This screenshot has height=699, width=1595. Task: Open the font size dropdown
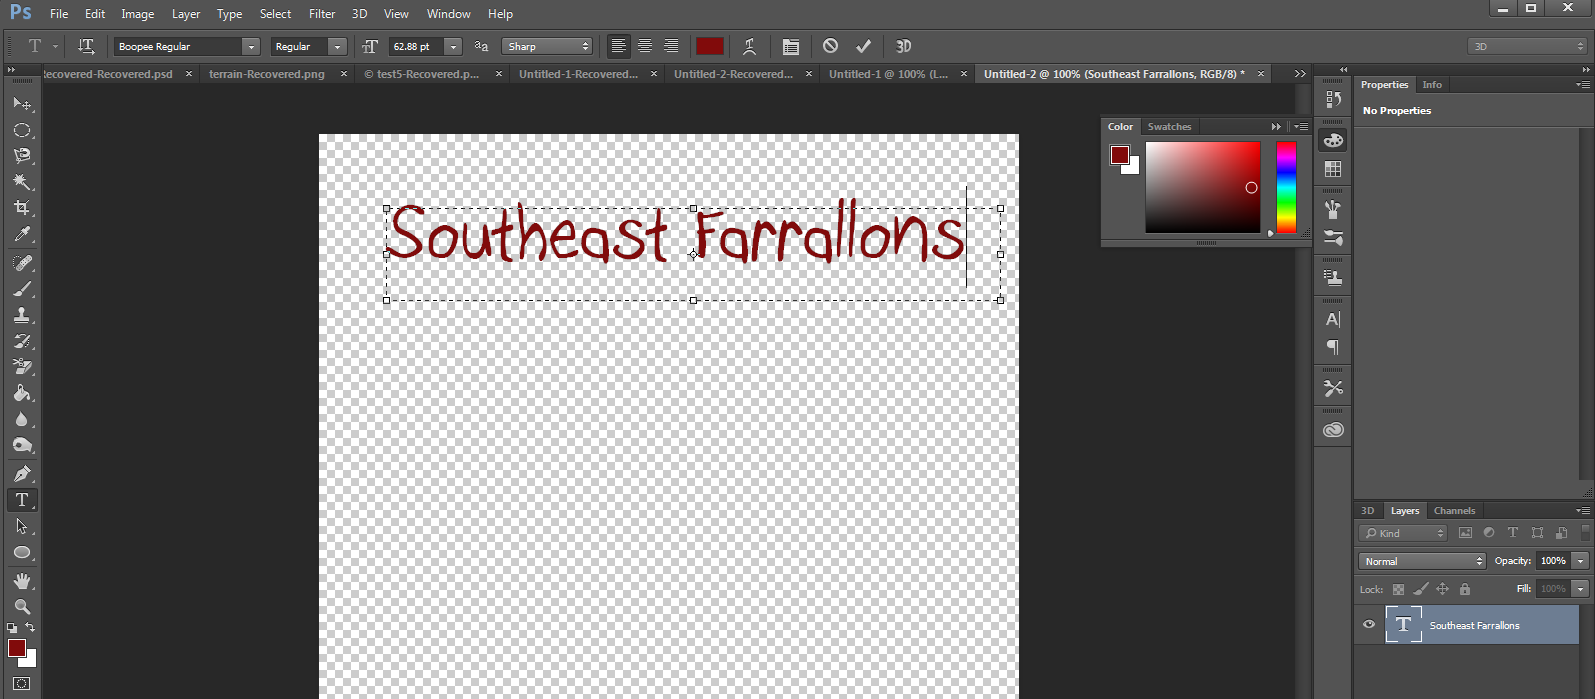[453, 46]
